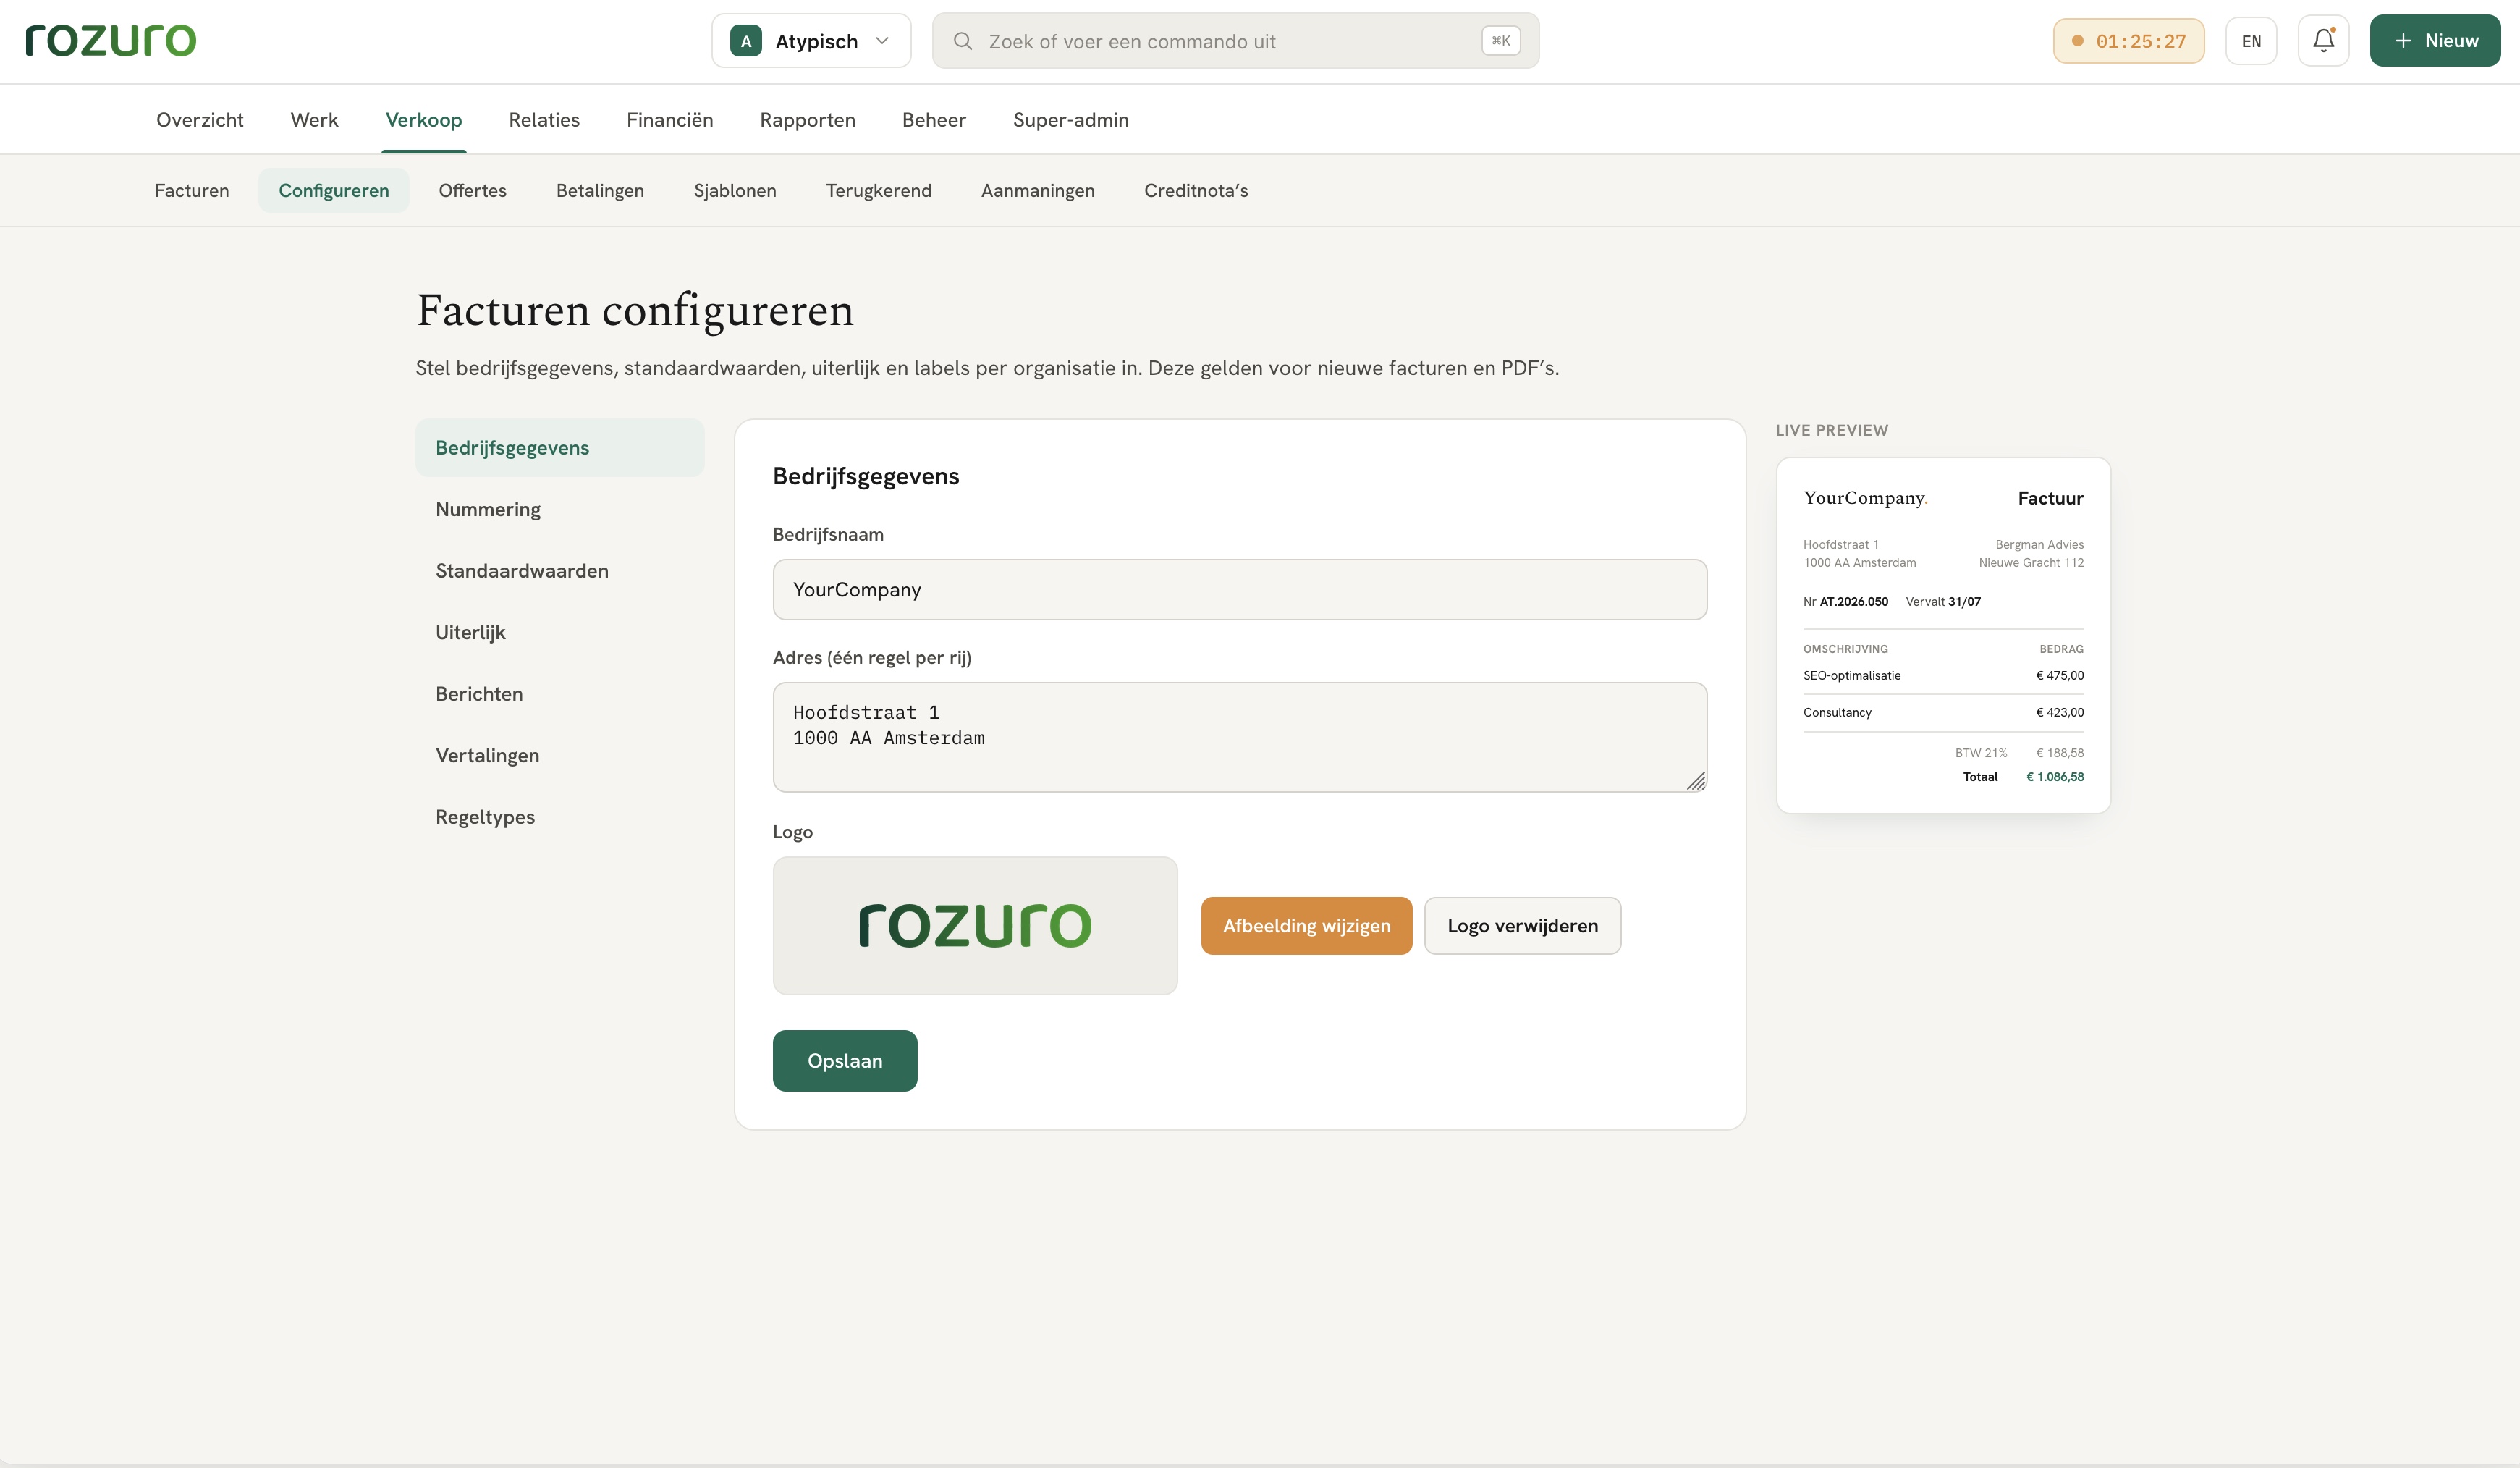2520x1468 pixels.
Task: Click Afbeelding wijzigen button
Action: [1306, 926]
